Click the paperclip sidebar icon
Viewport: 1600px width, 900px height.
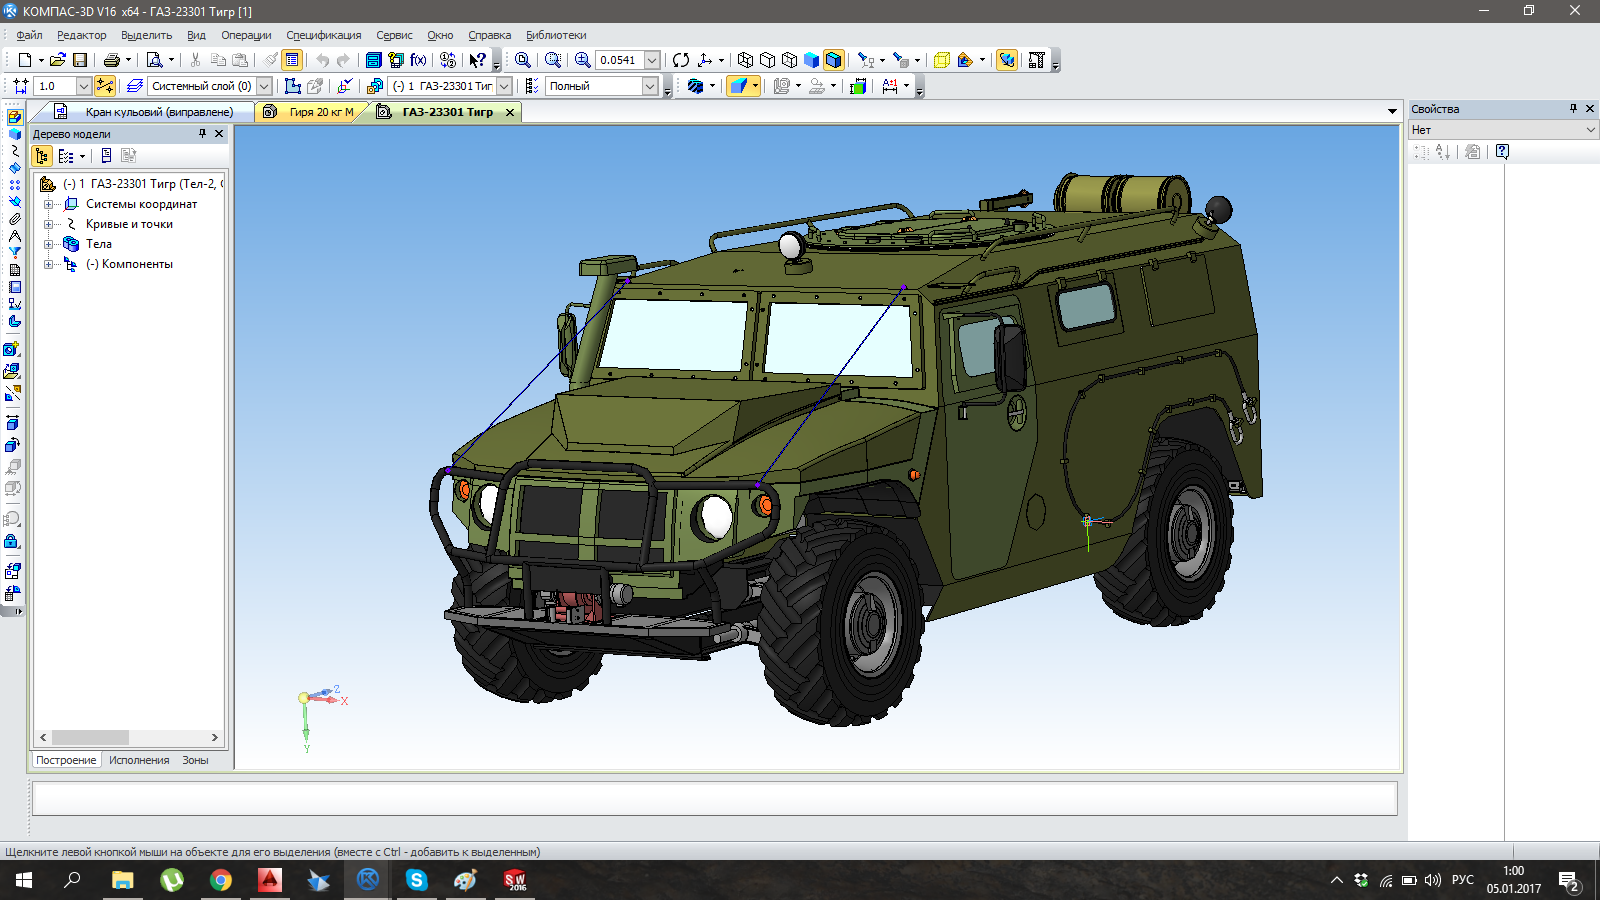pyautogui.click(x=14, y=219)
